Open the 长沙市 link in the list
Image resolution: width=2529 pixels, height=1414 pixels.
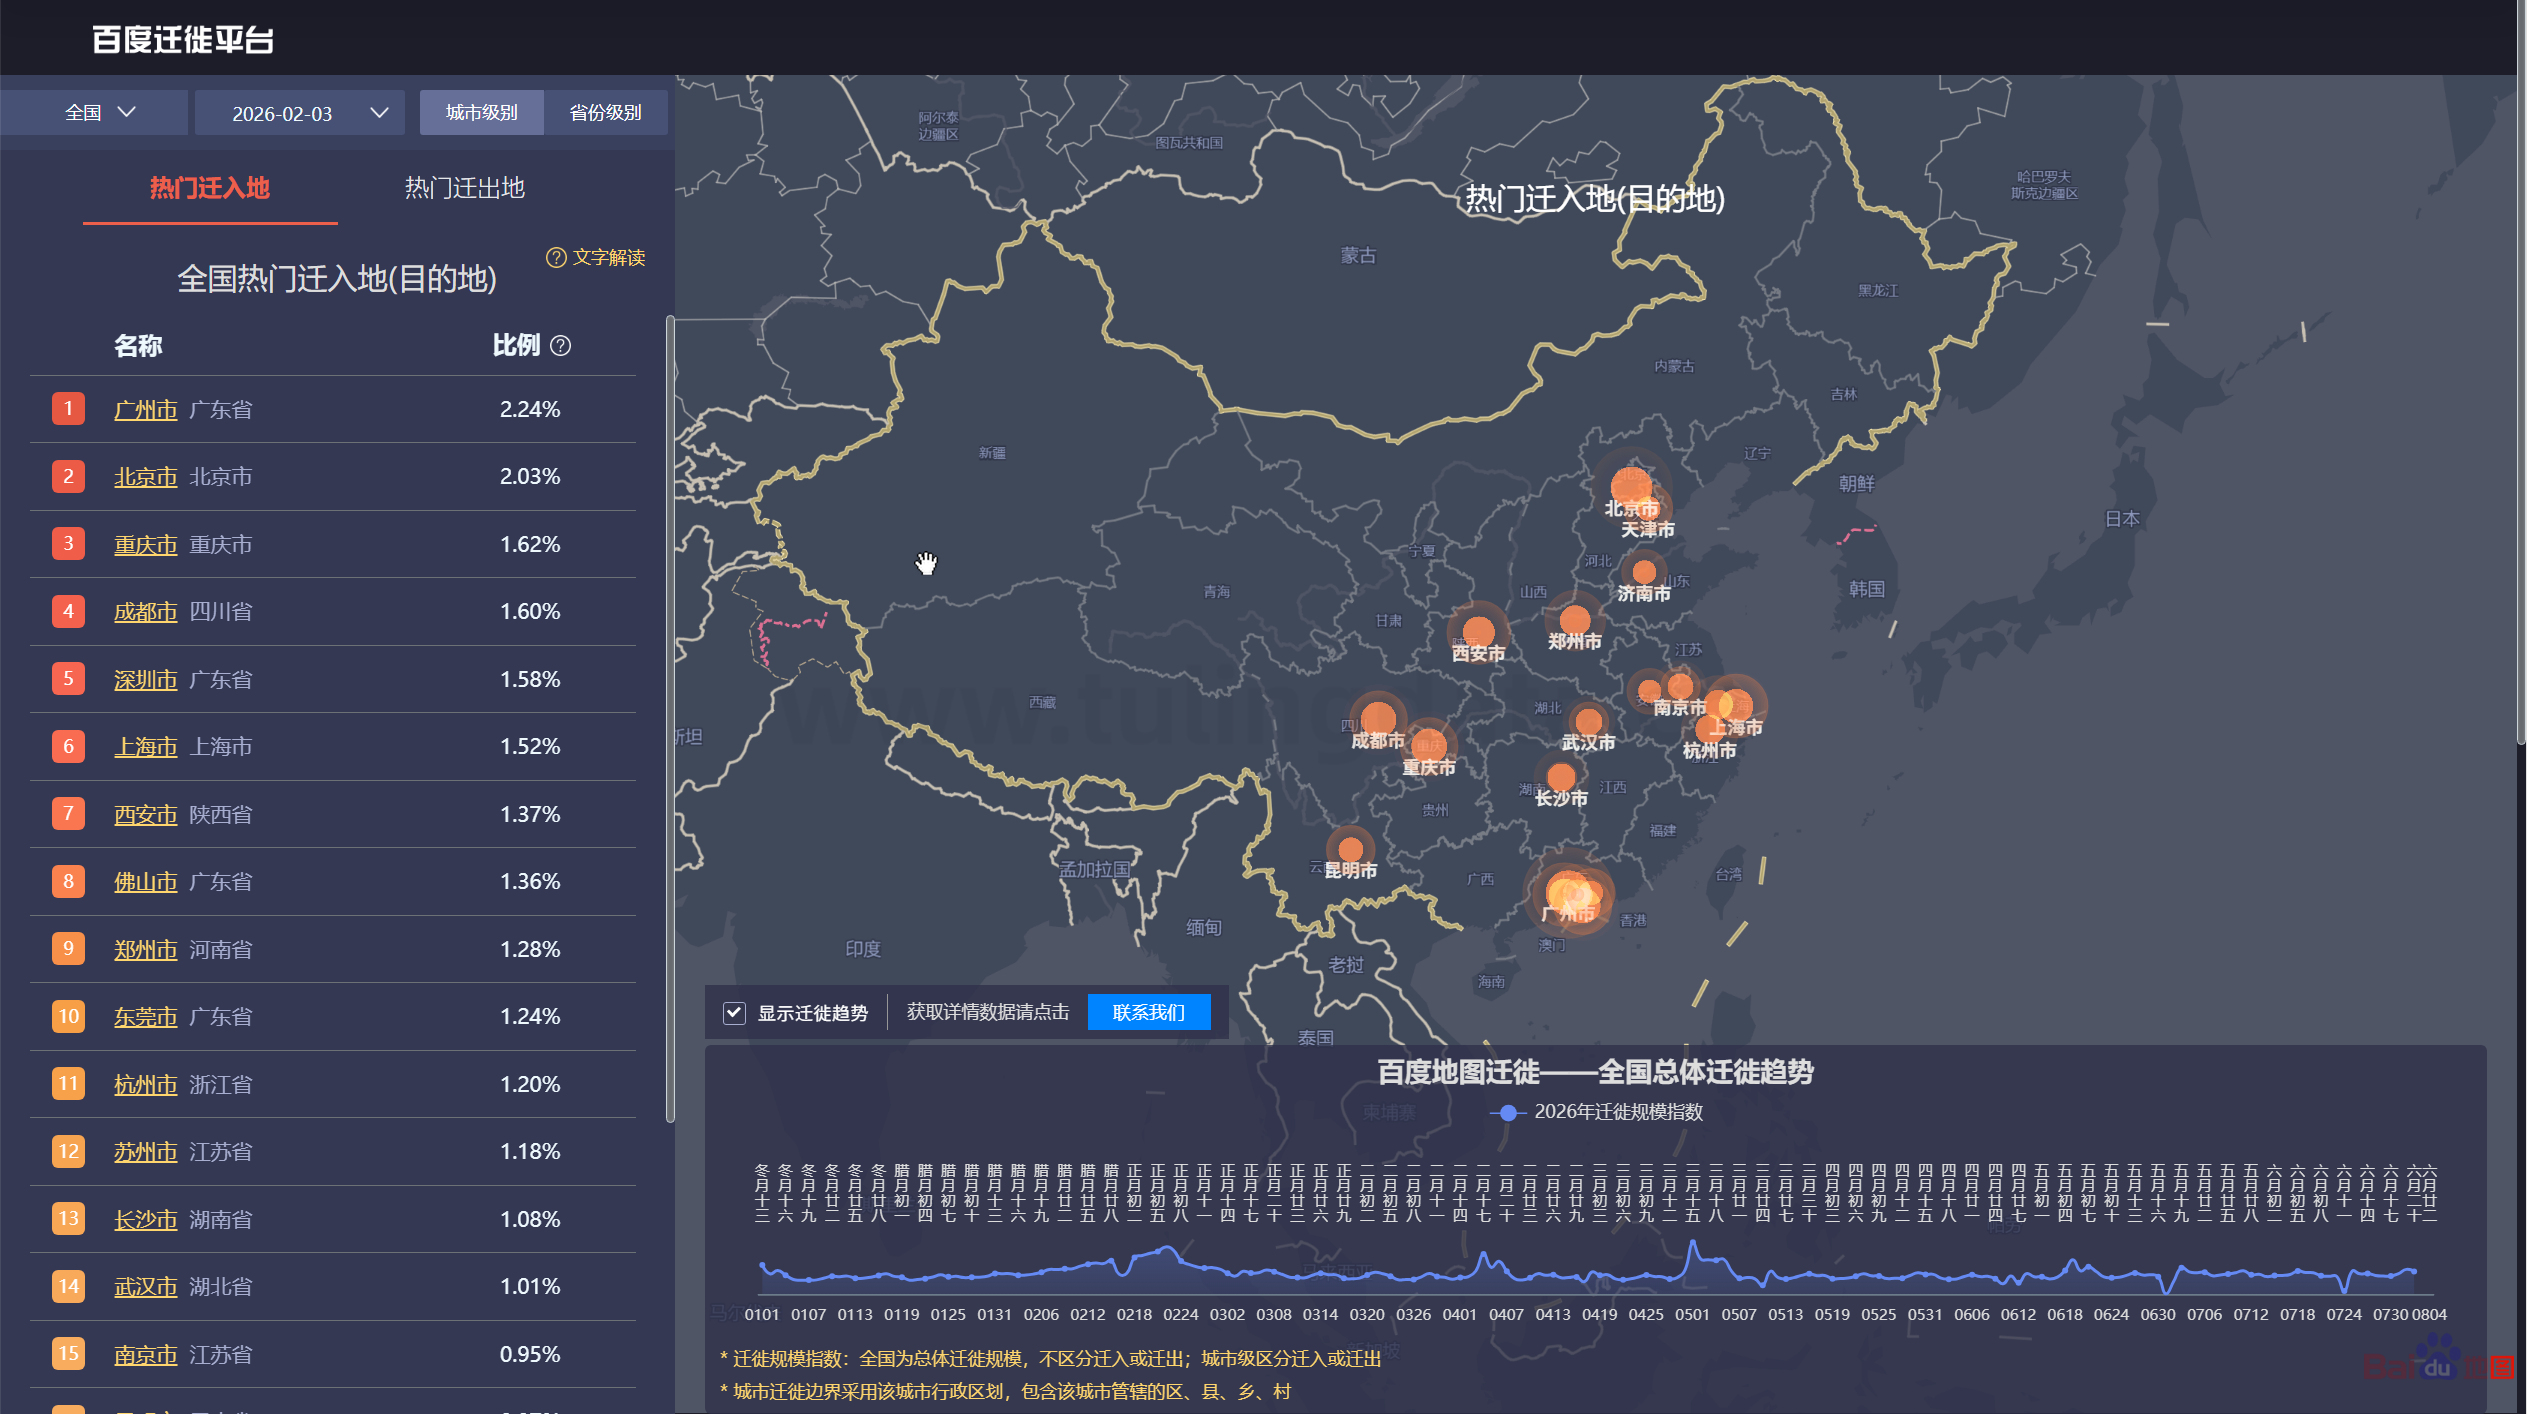pos(145,1220)
